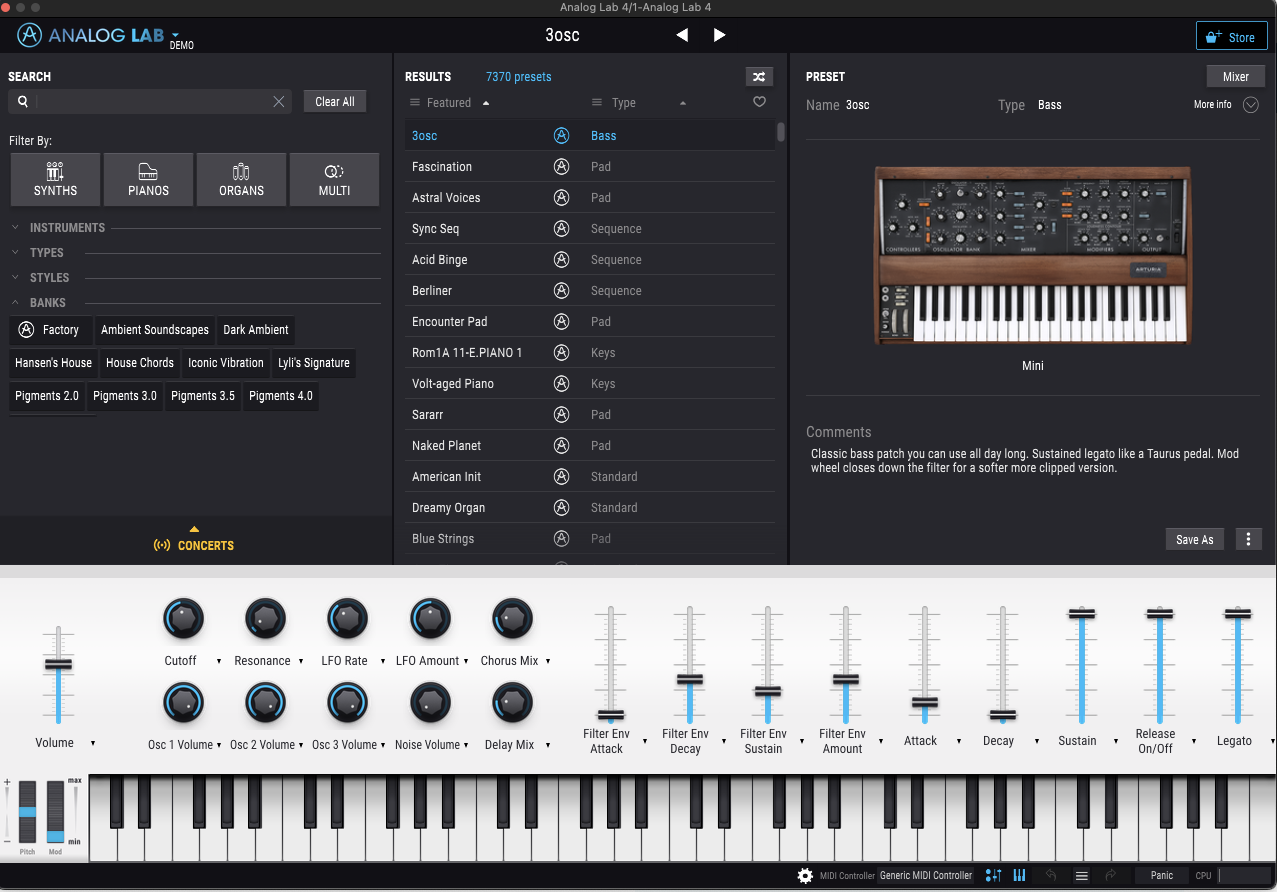
Task: Click the Store button
Action: click(x=1231, y=36)
